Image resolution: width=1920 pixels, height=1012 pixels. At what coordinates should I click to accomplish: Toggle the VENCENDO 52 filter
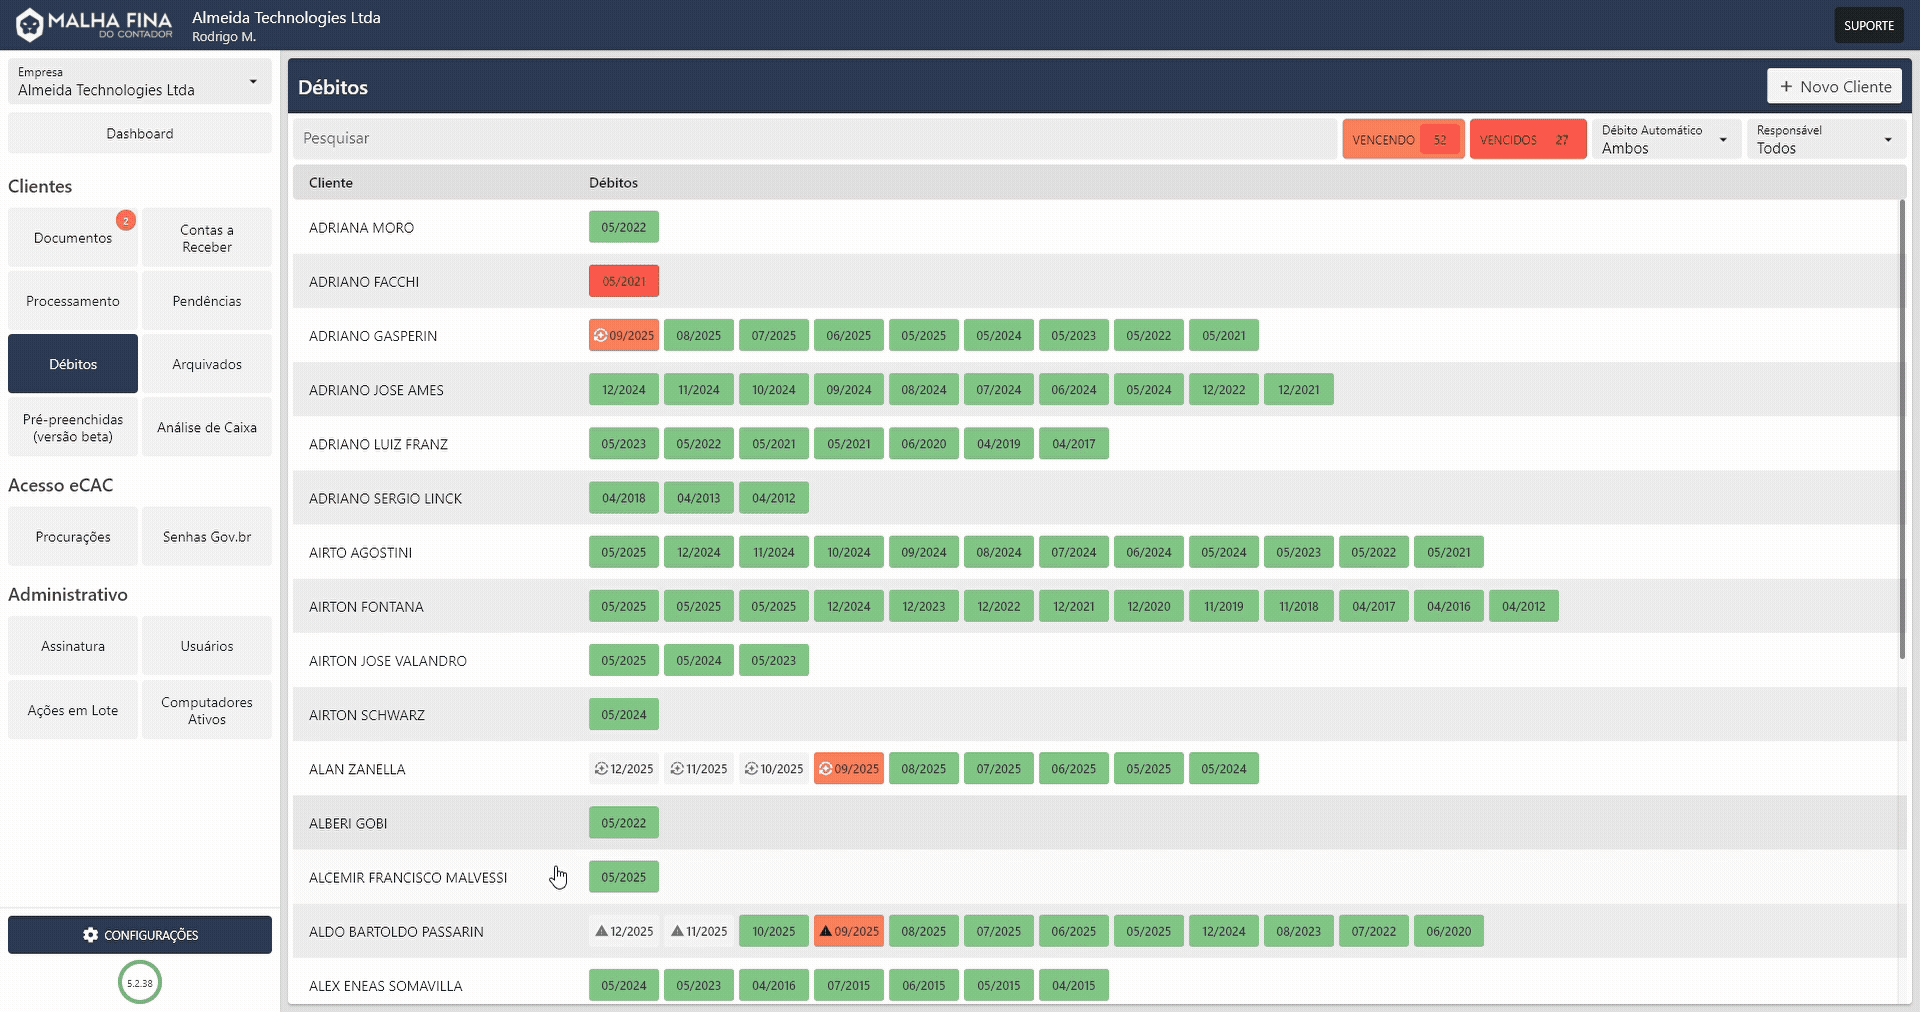pyautogui.click(x=1402, y=139)
